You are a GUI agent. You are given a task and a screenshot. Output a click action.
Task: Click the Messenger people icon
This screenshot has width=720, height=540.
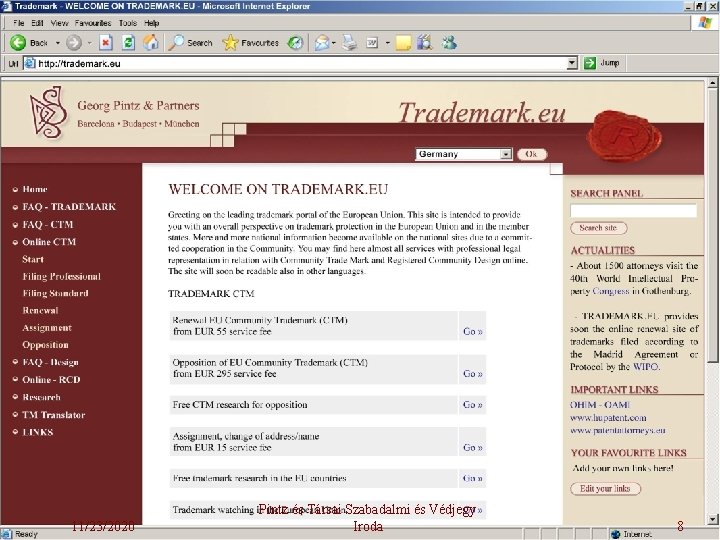coord(449,43)
